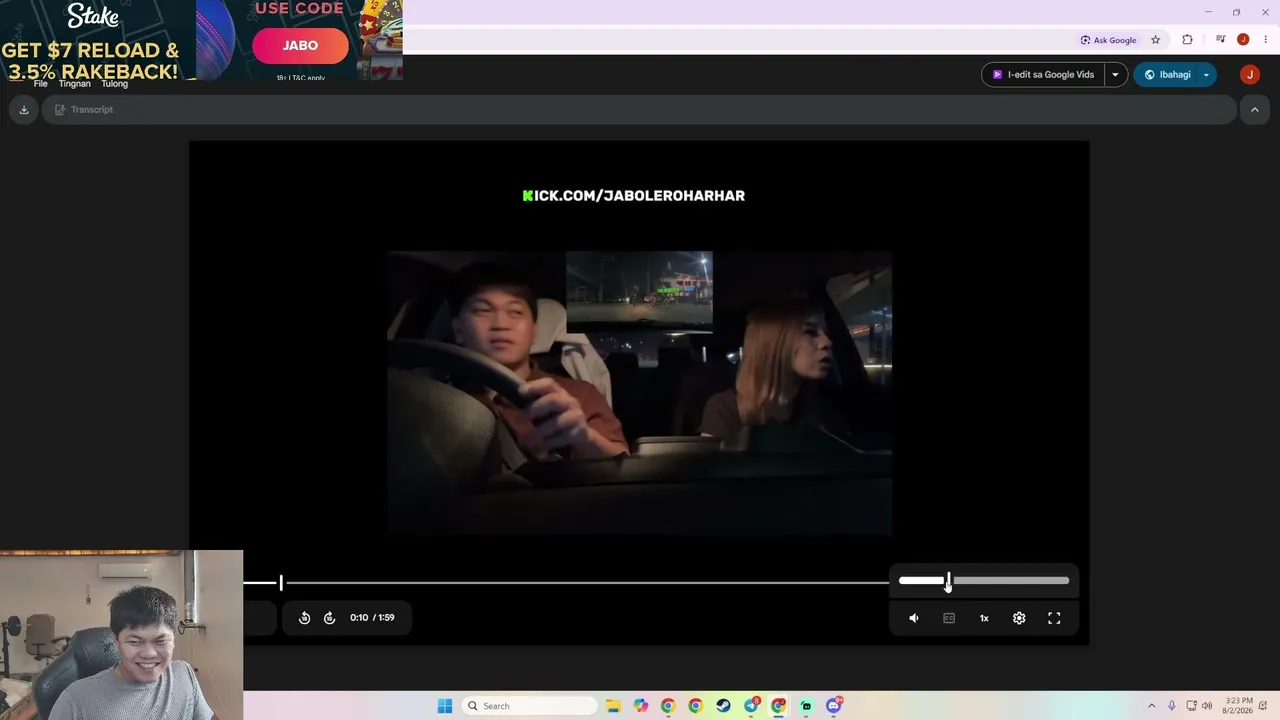Open the Tingnan menu
The width and height of the screenshot is (1280, 720).
click(x=75, y=84)
